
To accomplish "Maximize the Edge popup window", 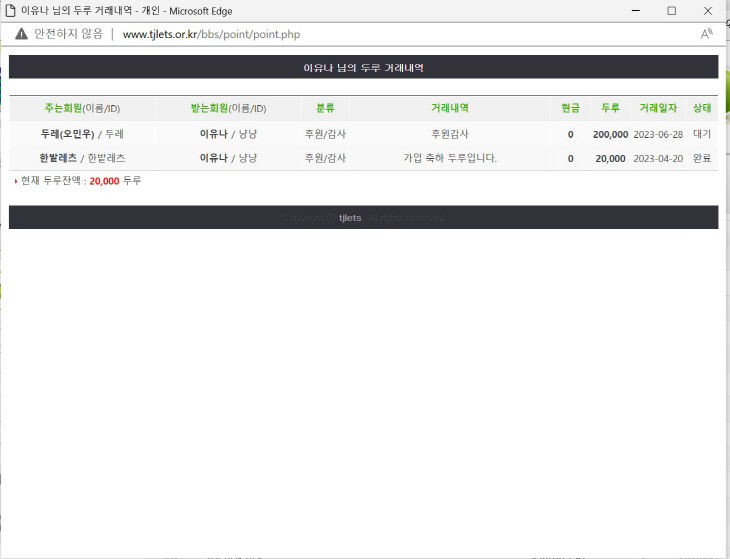I will (x=671, y=10).
